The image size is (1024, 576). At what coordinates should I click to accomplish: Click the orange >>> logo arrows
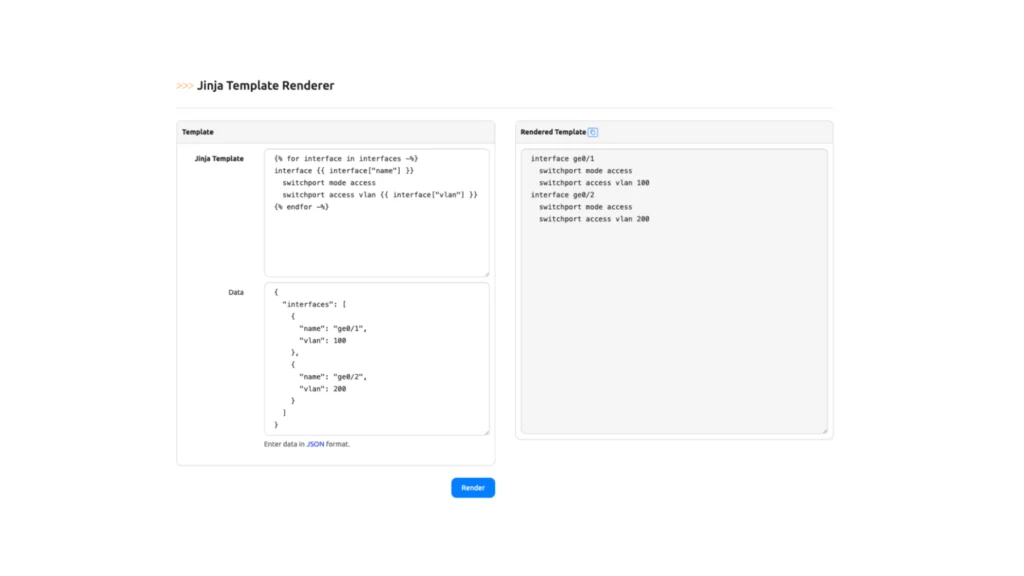185,86
